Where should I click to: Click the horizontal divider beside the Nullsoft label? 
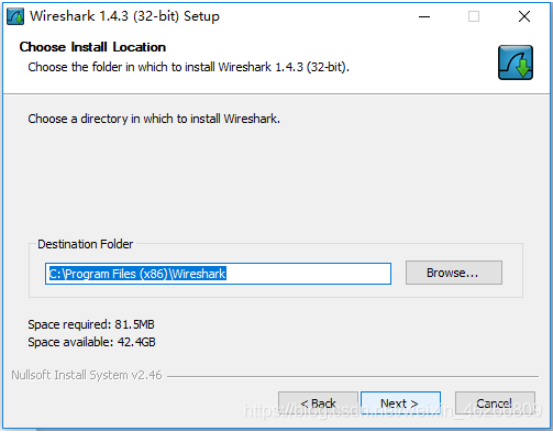(x=353, y=376)
